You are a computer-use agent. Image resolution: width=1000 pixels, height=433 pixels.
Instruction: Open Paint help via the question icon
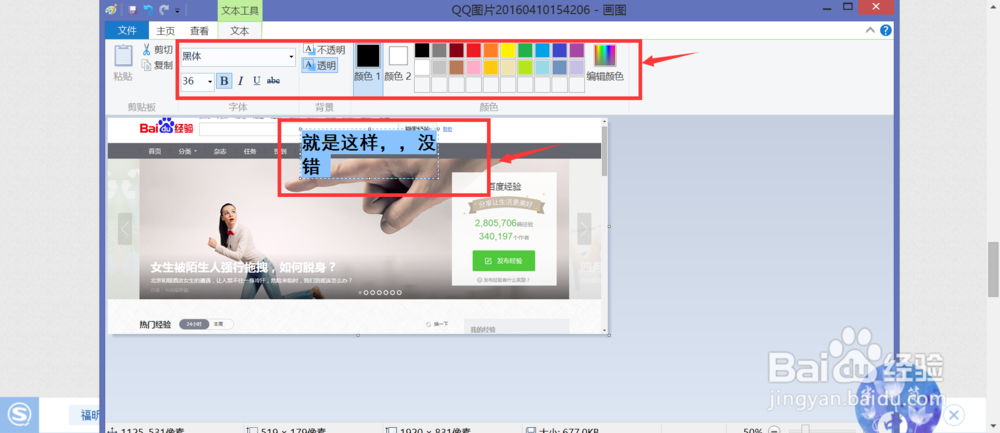click(885, 30)
